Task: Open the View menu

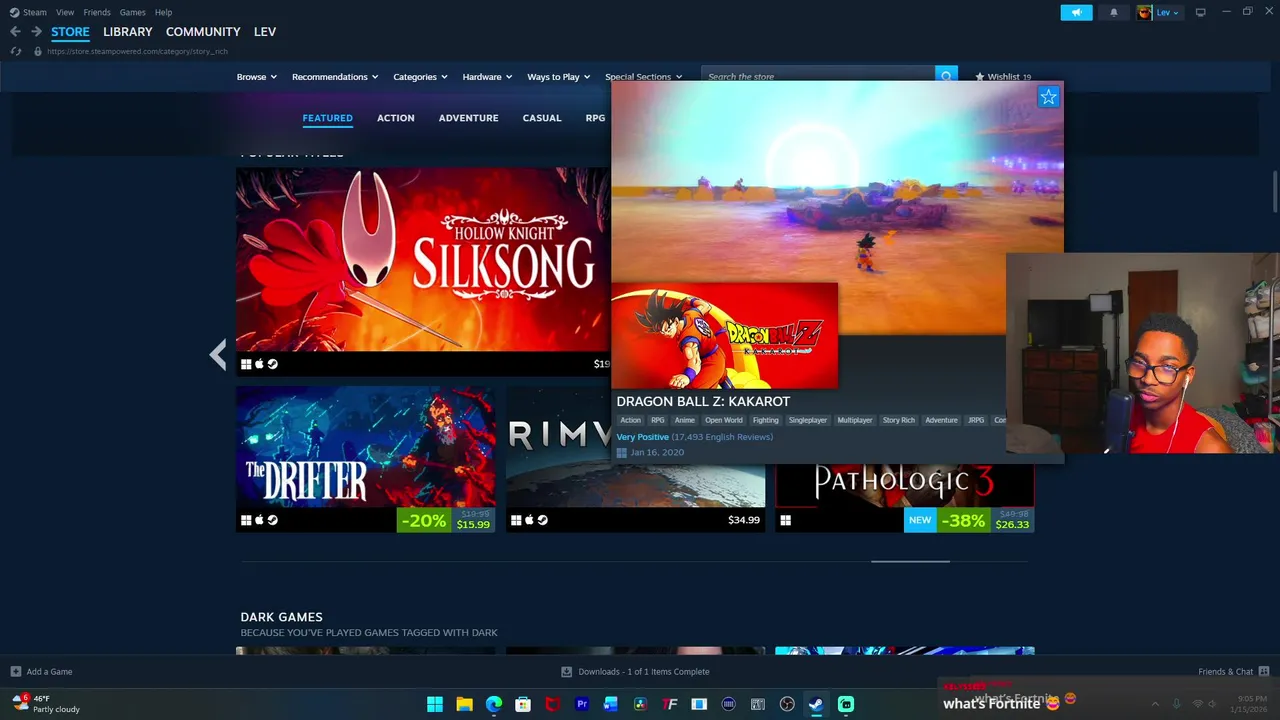Action: click(65, 12)
